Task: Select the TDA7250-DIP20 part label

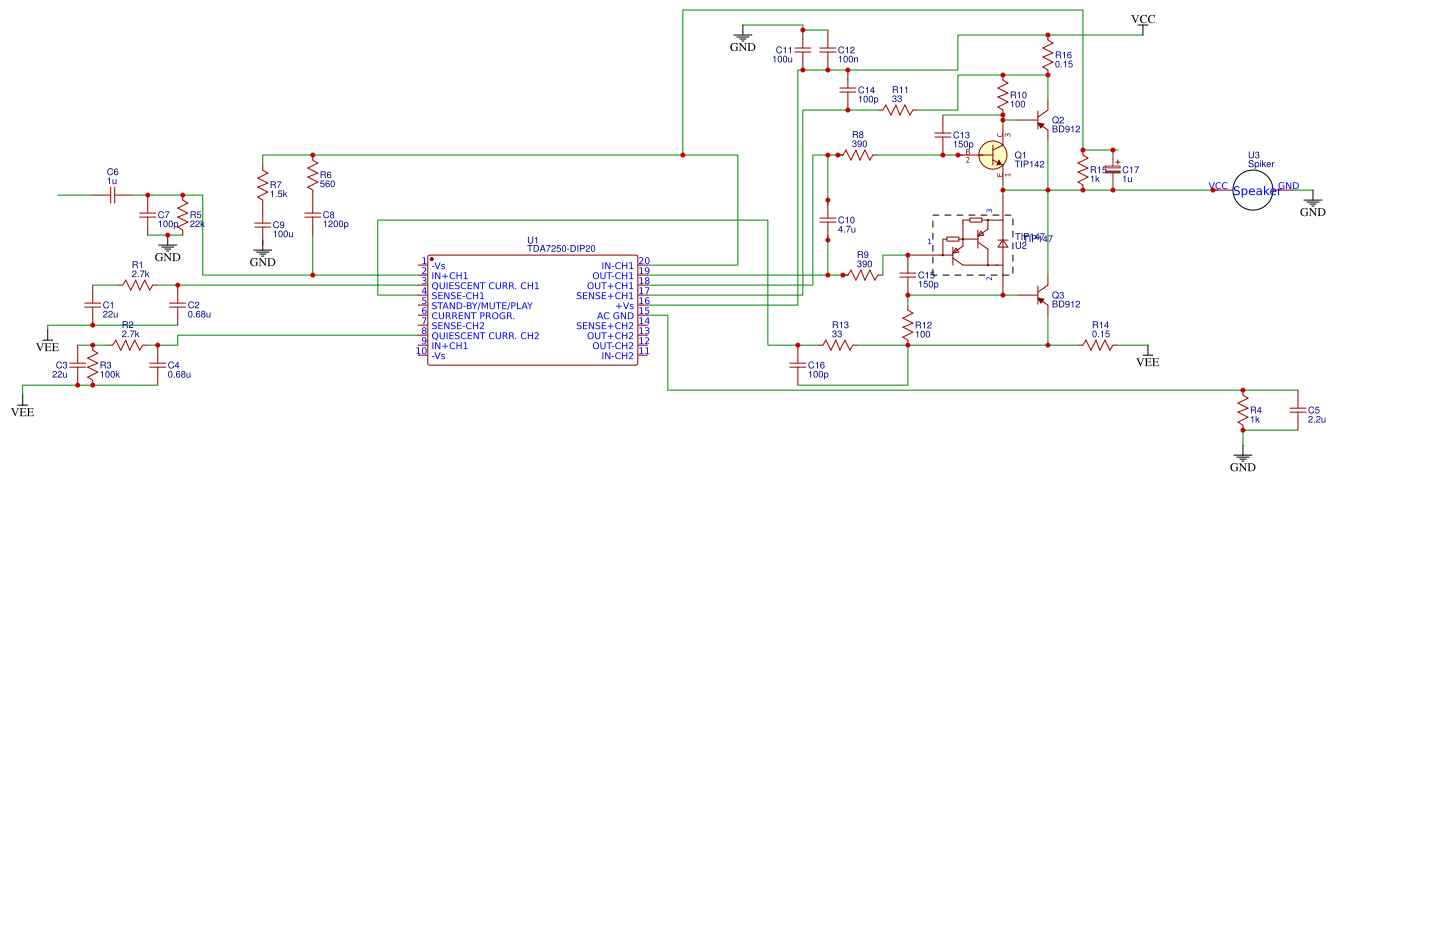Action: click(561, 249)
